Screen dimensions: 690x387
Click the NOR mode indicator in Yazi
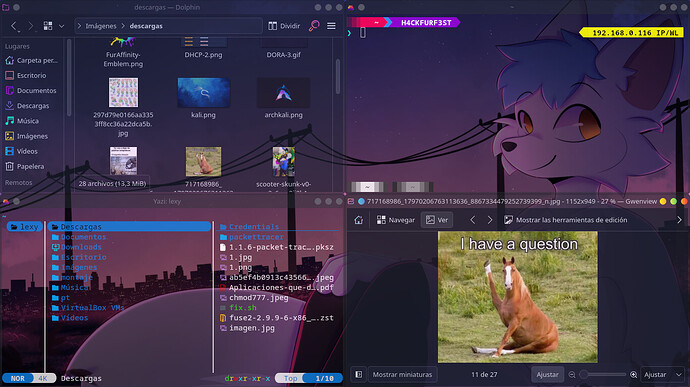pyautogui.click(x=18, y=378)
